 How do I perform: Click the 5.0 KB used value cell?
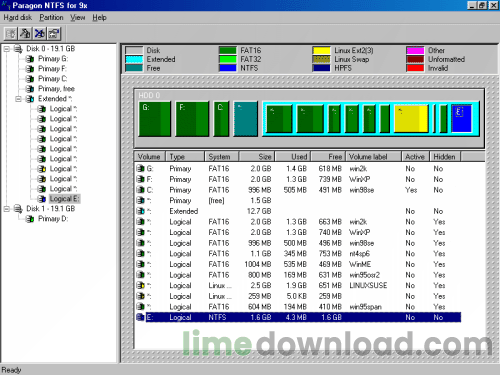[x=296, y=296]
